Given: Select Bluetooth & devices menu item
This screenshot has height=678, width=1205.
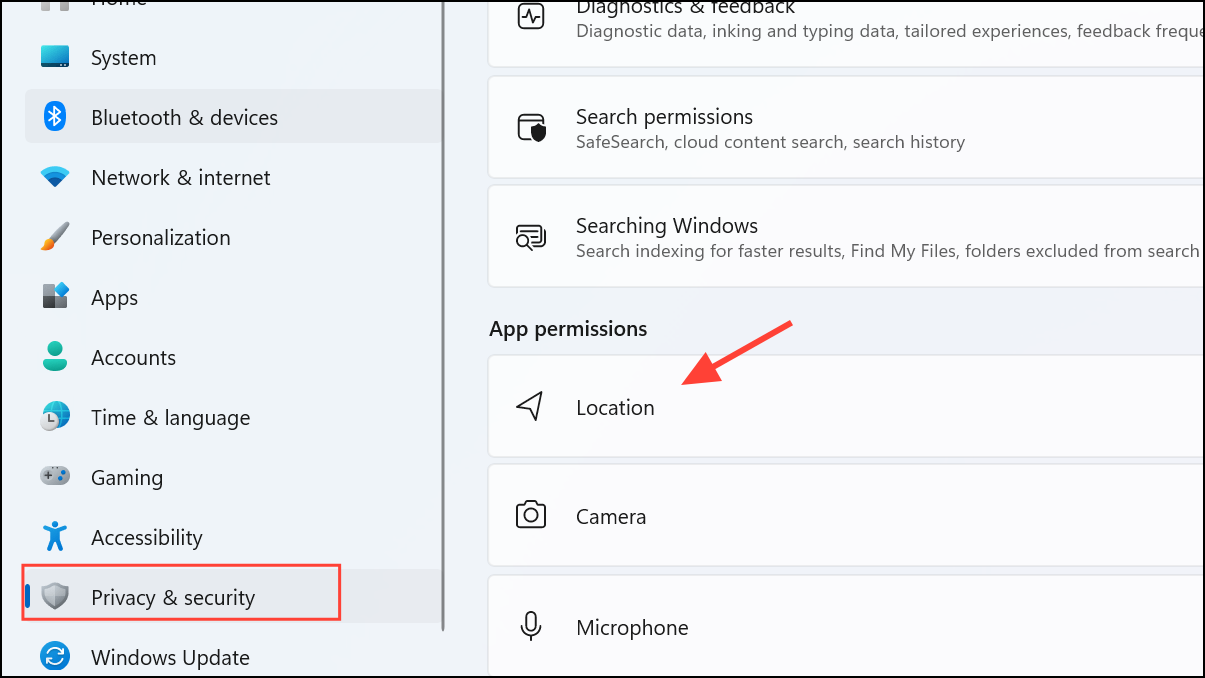Looking at the screenshot, I should (233, 117).
